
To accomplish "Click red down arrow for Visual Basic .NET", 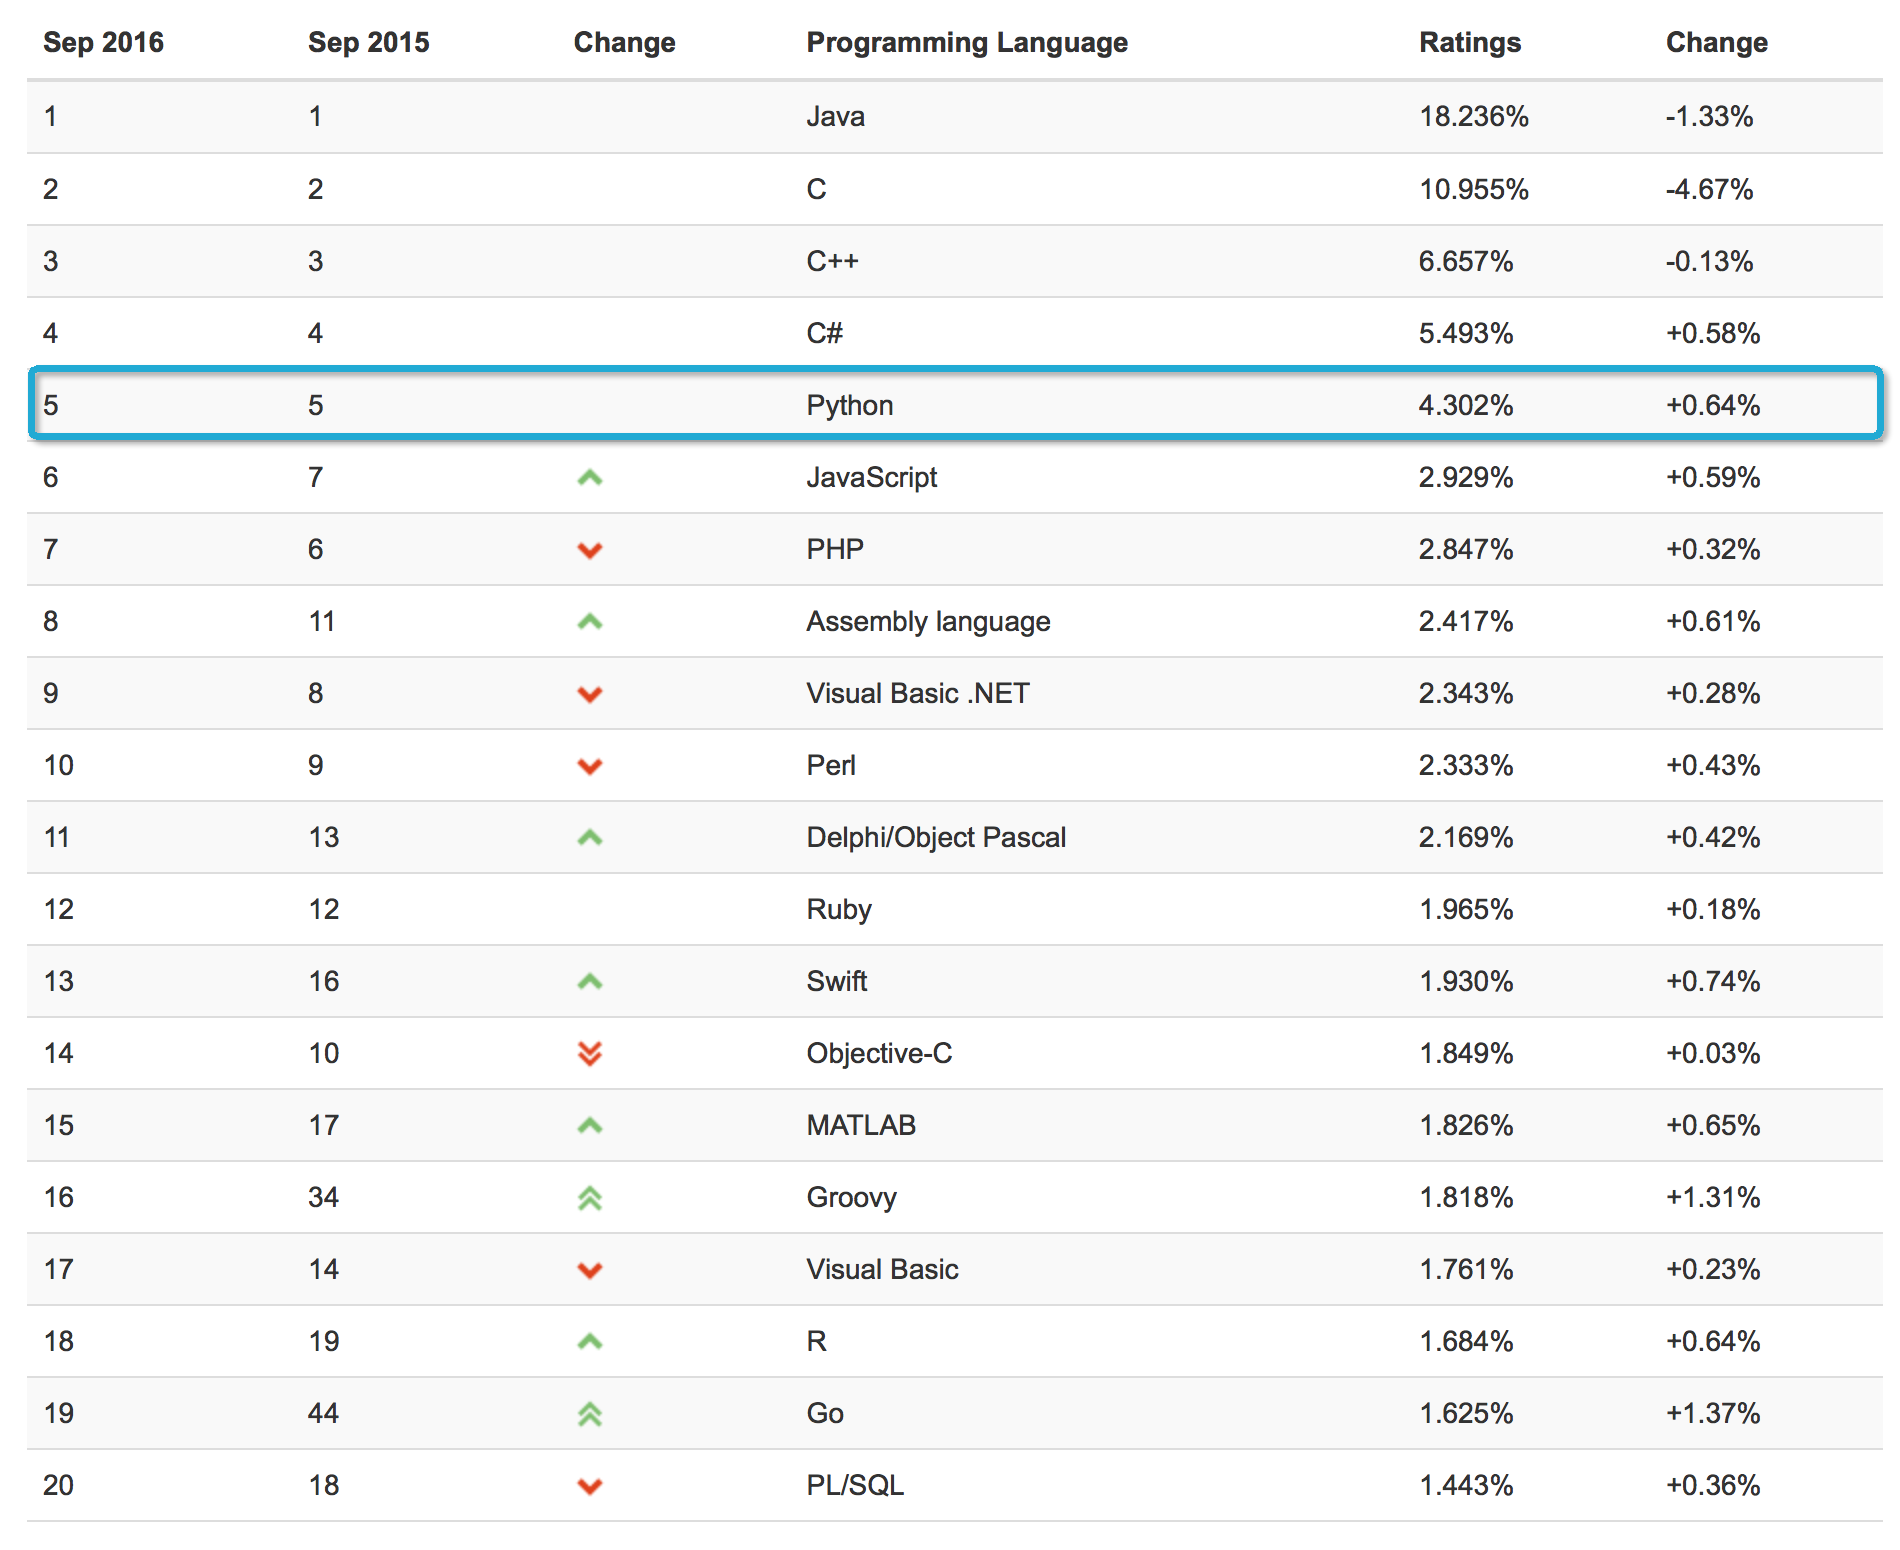I will pos(590,694).
